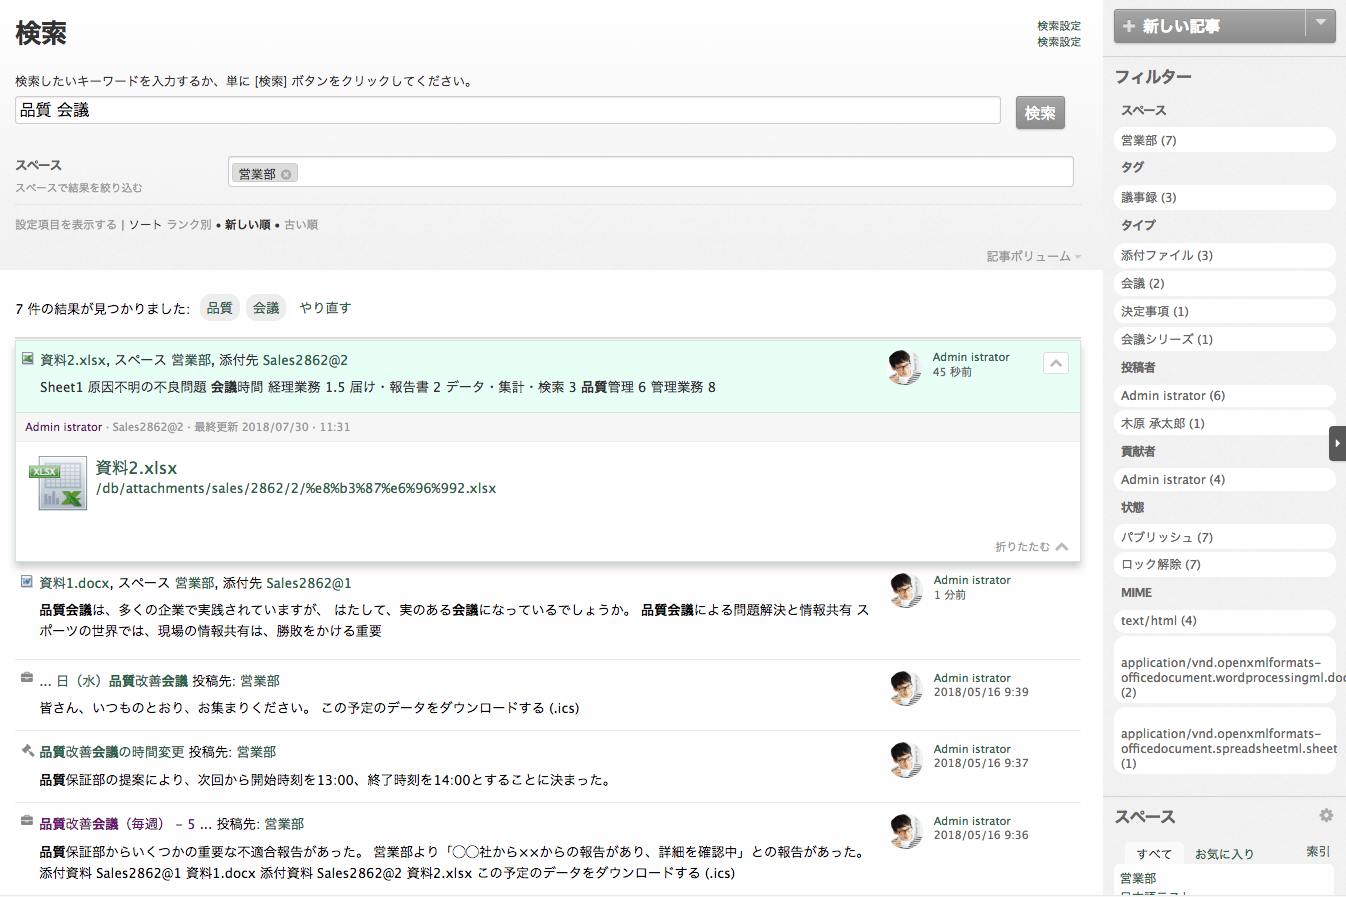The height and width of the screenshot is (897, 1346).
Task: Sort results by 古い順
Action: (x=301, y=225)
